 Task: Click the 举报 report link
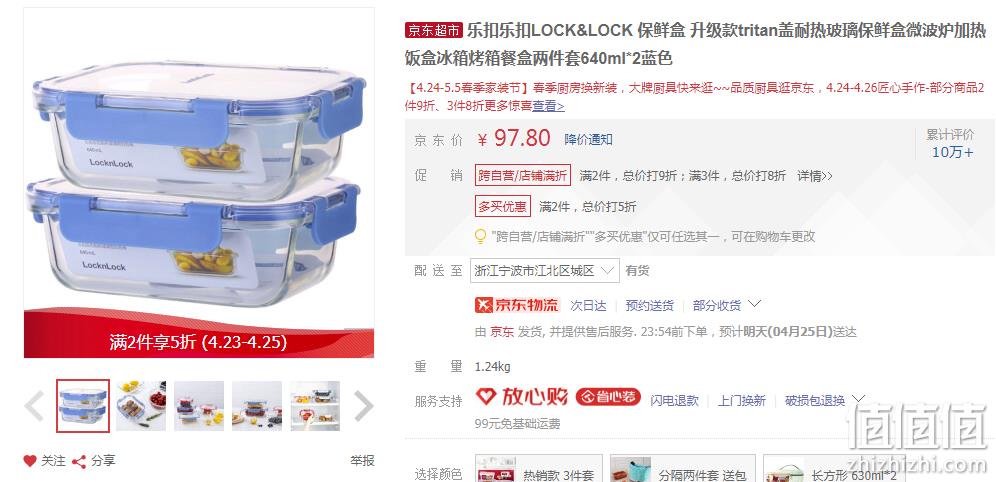(362, 461)
